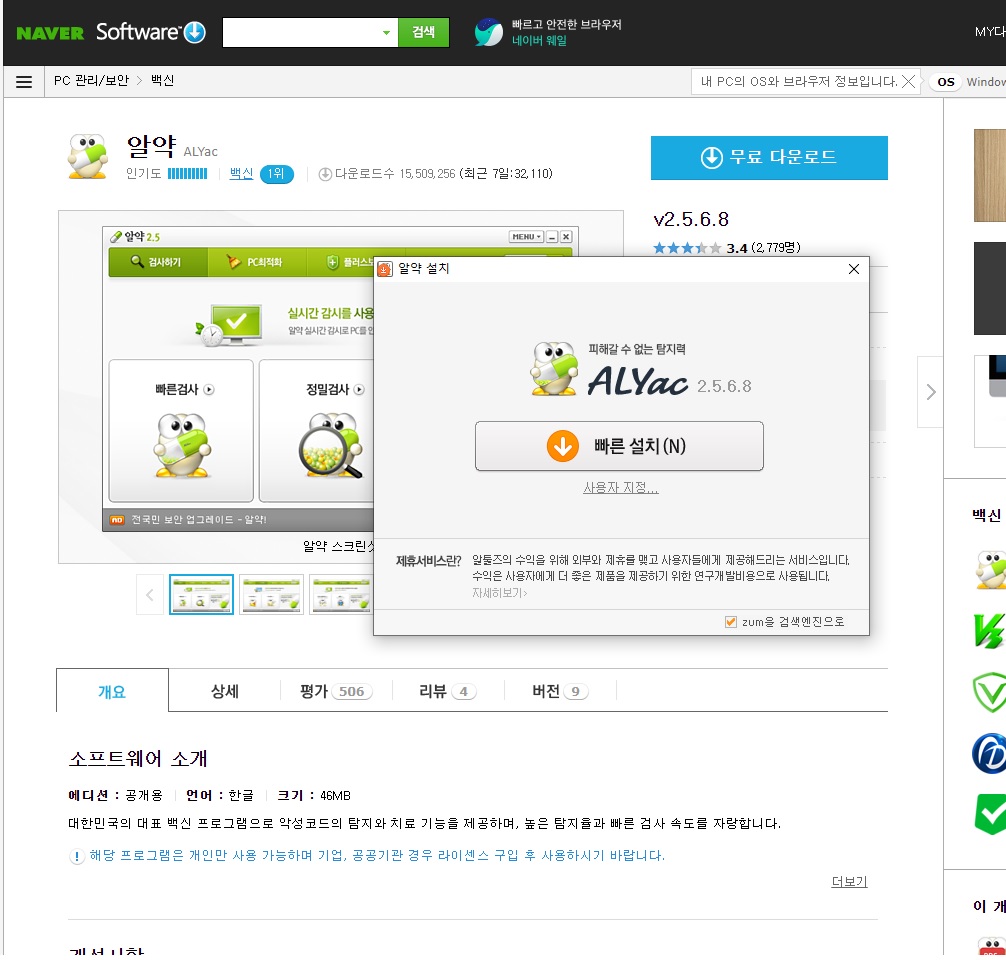Click the orange installer icon in titlebar
The height and width of the screenshot is (960, 1006).
coord(384,269)
